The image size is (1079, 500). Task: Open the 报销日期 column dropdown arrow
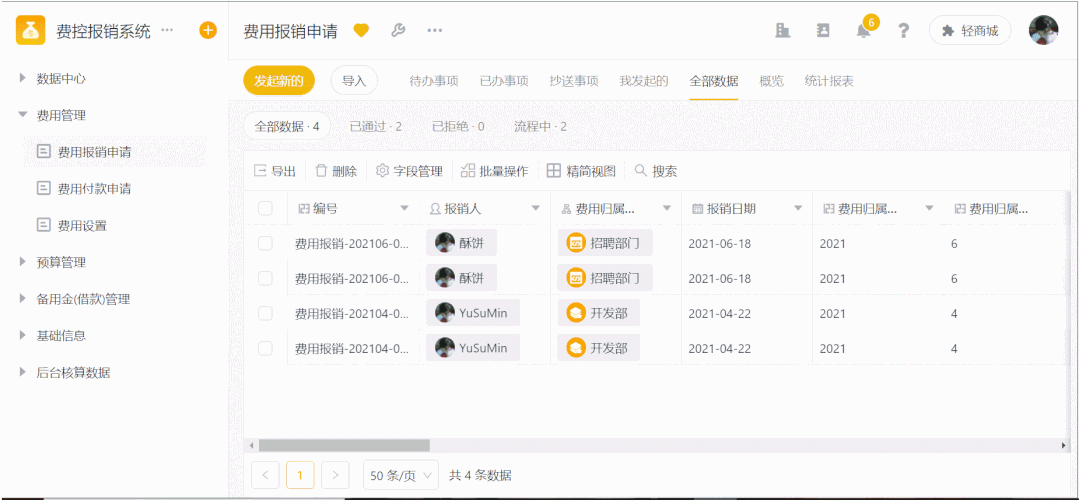pyautogui.click(x=798, y=208)
